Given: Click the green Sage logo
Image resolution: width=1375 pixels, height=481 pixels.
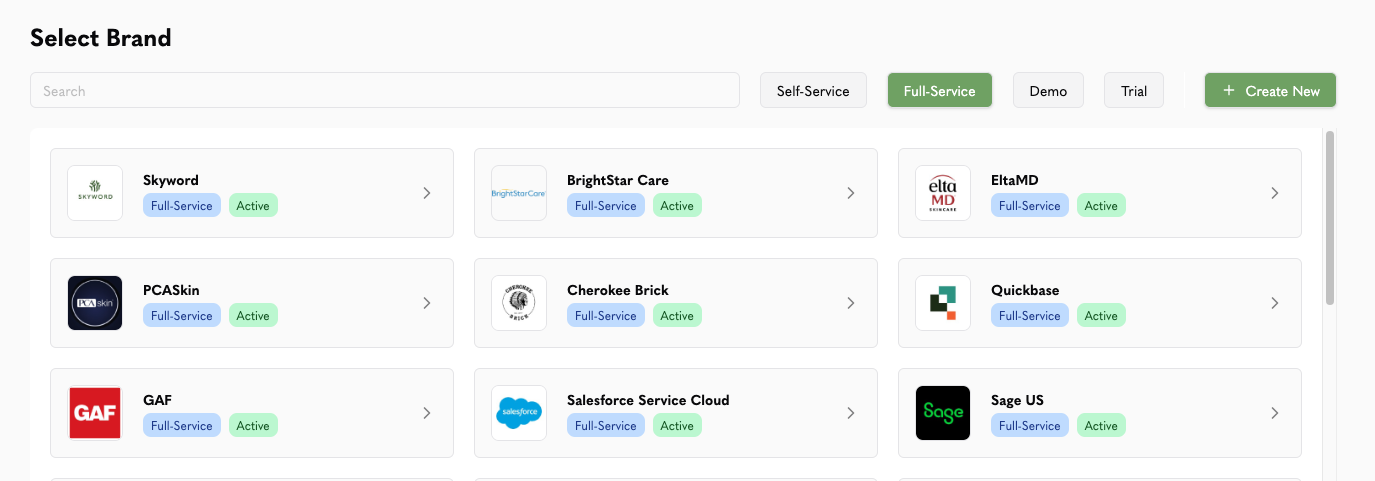Looking at the screenshot, I should click(x=943, y=413).
